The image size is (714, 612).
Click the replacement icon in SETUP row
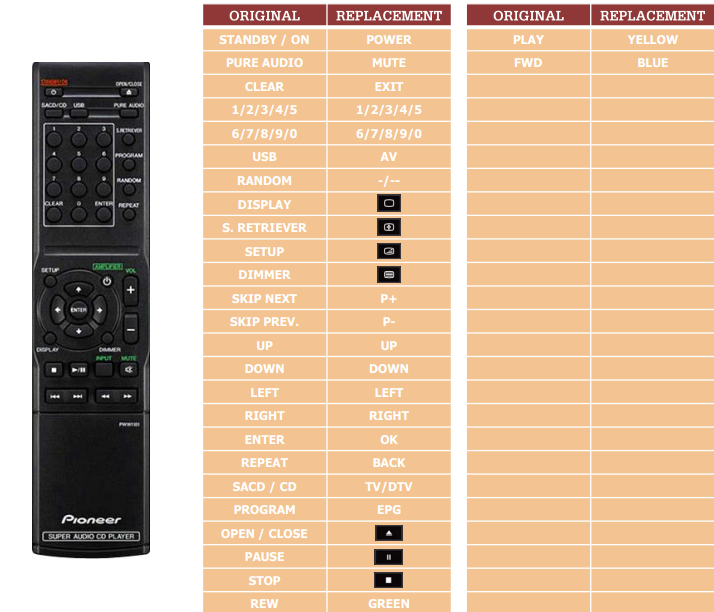tap(388, 251)
